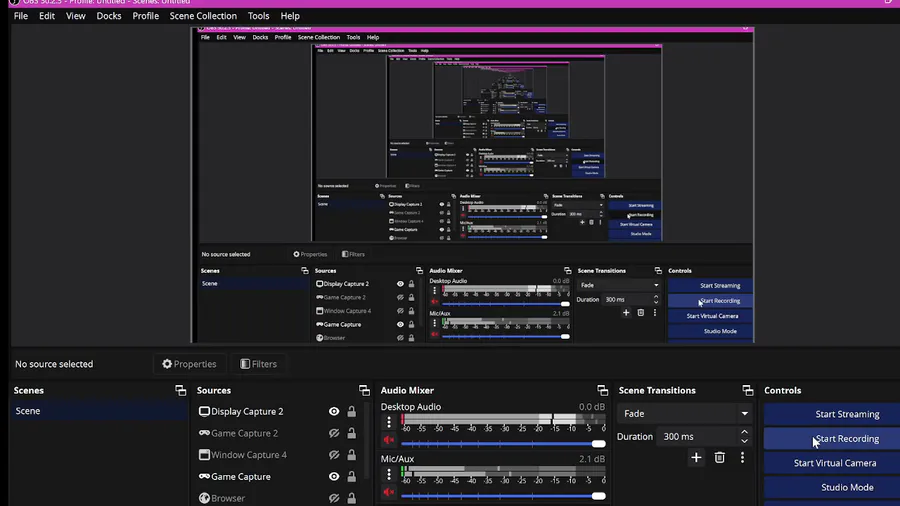The width and height of the screenshot is (900, 506).
Task: Click the No source selected label
Action: [54, 364]
